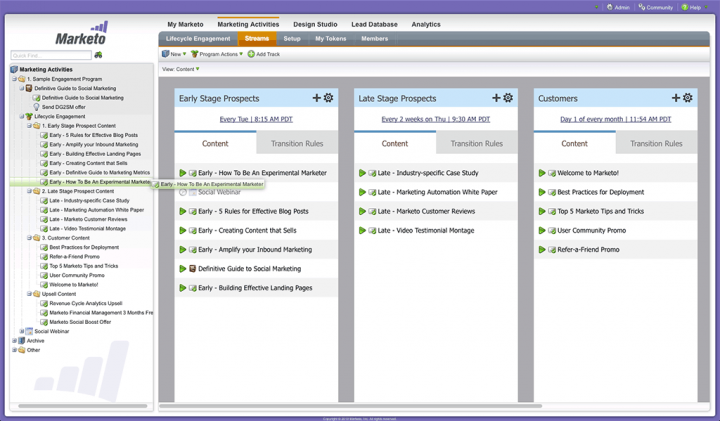This screenshot has height=421, width=720.
Task: Select Send DG2SM offer in the tree
Action: coord(63,107)
